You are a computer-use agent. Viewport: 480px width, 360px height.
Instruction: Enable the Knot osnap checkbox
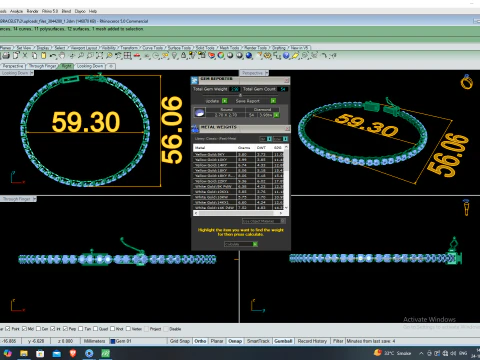point(112,329)
